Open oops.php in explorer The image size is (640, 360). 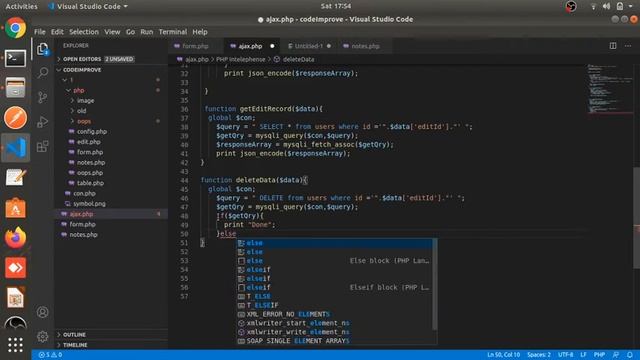[90, 173]
